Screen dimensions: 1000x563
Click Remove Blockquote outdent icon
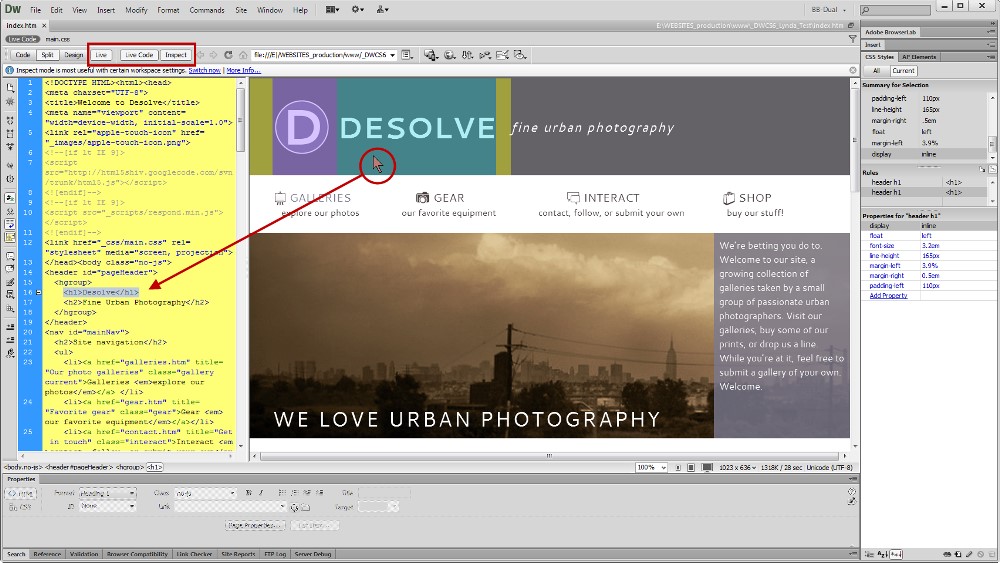[308, 493]
